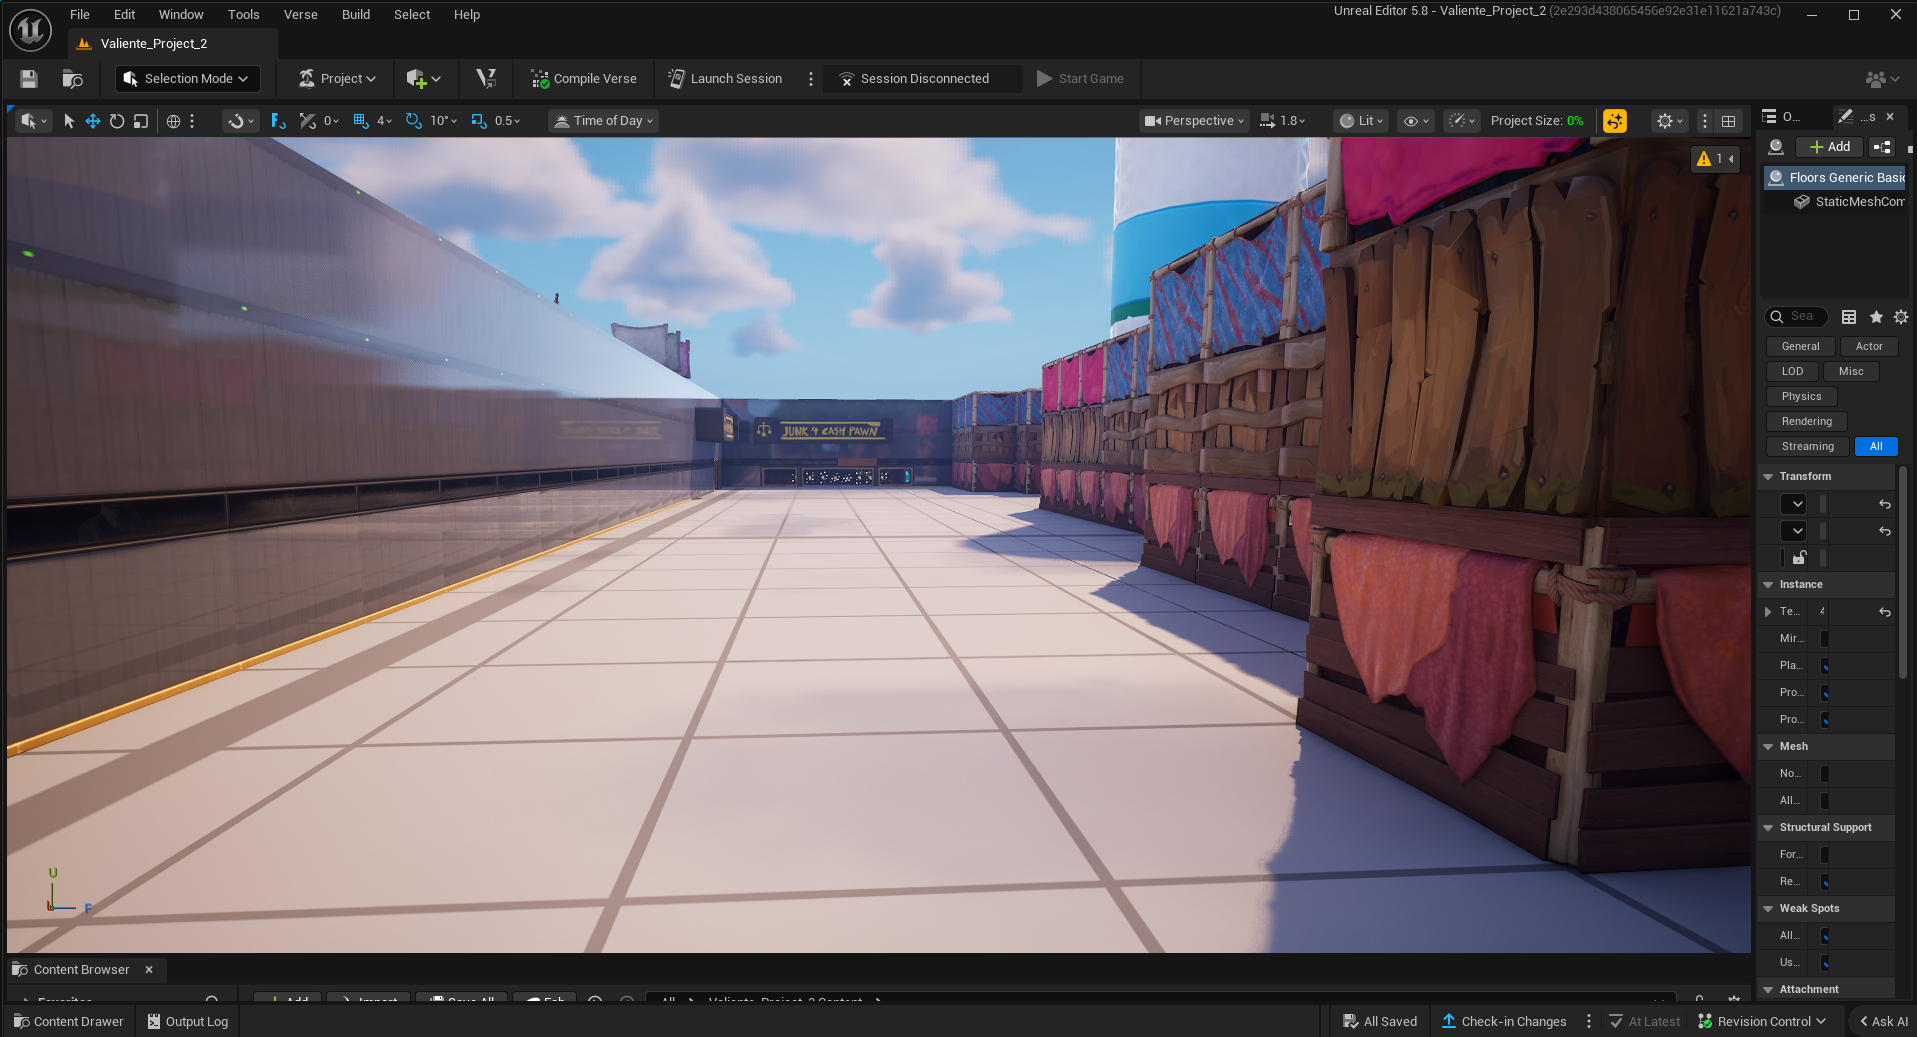Open the File menu
This screenshot has width=1917, height=1037.
click(x=80, y=14)
